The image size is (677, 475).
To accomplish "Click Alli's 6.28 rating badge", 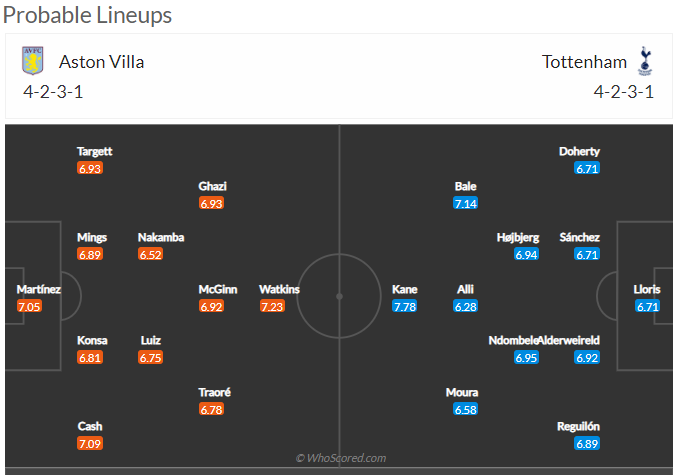I will (465, 306).
